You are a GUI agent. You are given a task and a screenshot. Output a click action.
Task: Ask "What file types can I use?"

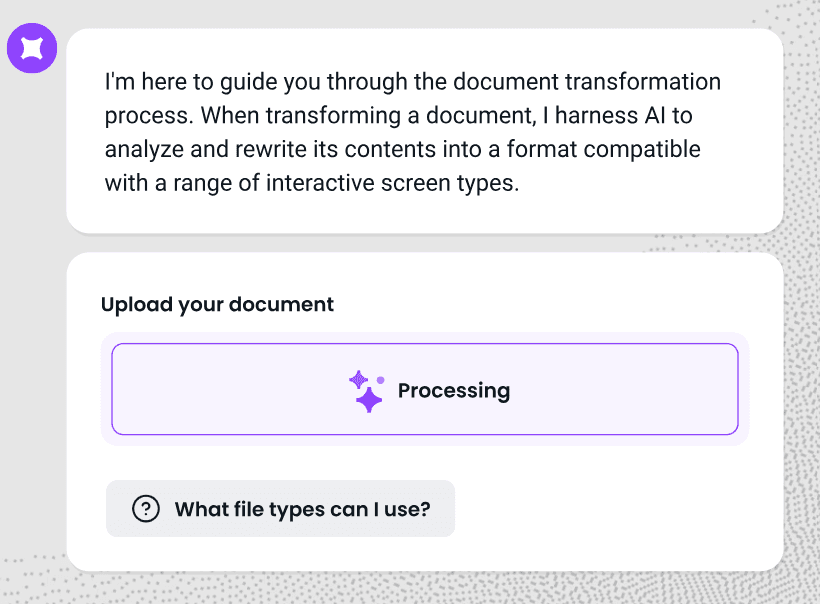(281, 509)
